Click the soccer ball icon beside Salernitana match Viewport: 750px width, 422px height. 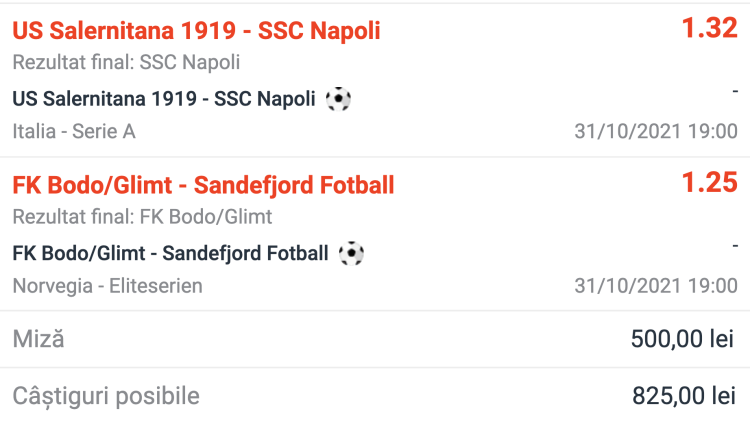point(339,99)
